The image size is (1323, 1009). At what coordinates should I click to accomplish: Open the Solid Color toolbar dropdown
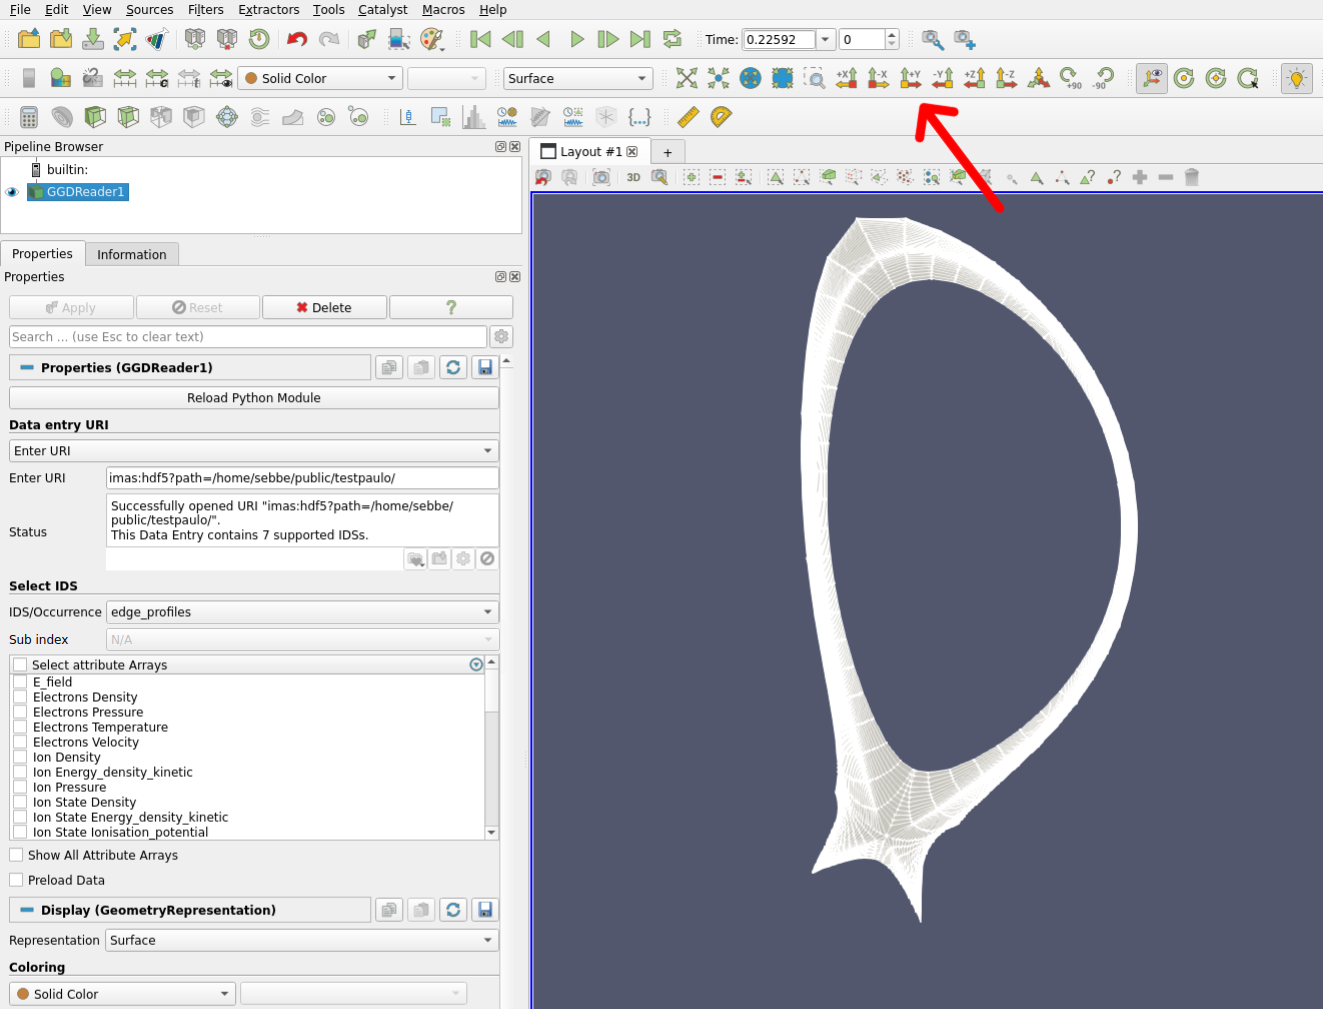320,78
